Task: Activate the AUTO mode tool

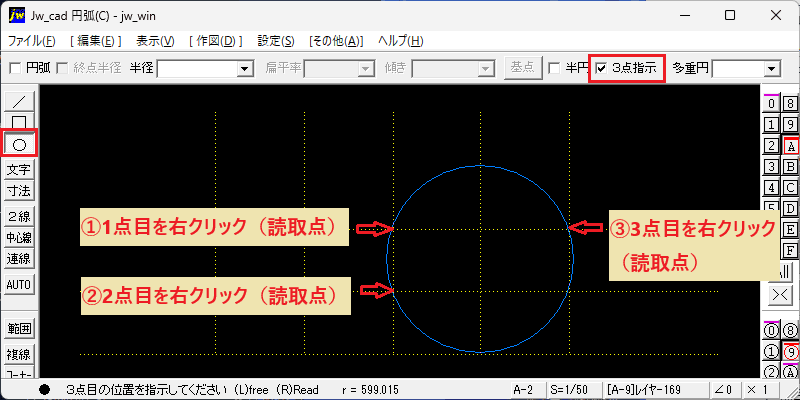Action: tap(19, 285)
